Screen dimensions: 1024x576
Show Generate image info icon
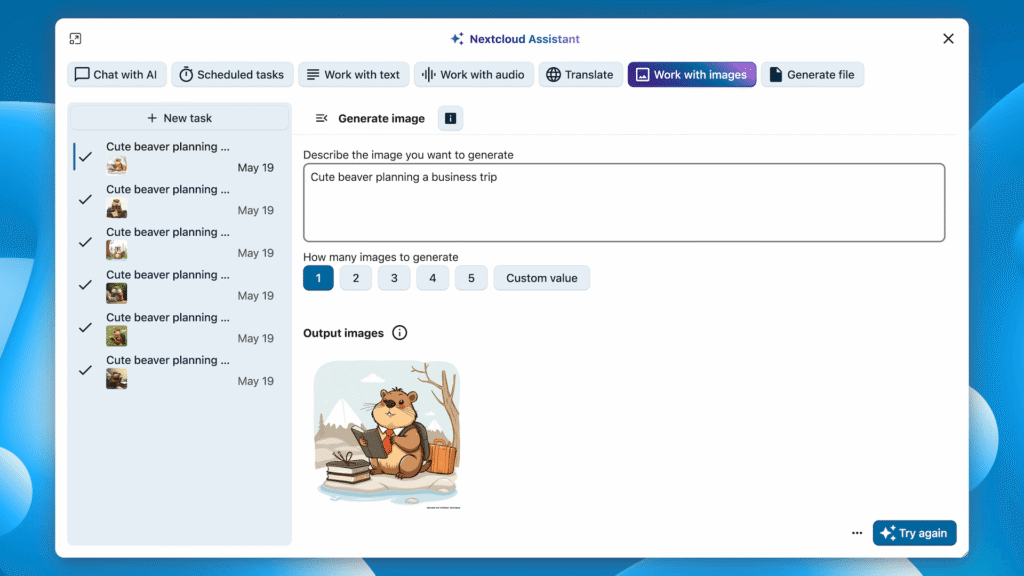[450, 118]
